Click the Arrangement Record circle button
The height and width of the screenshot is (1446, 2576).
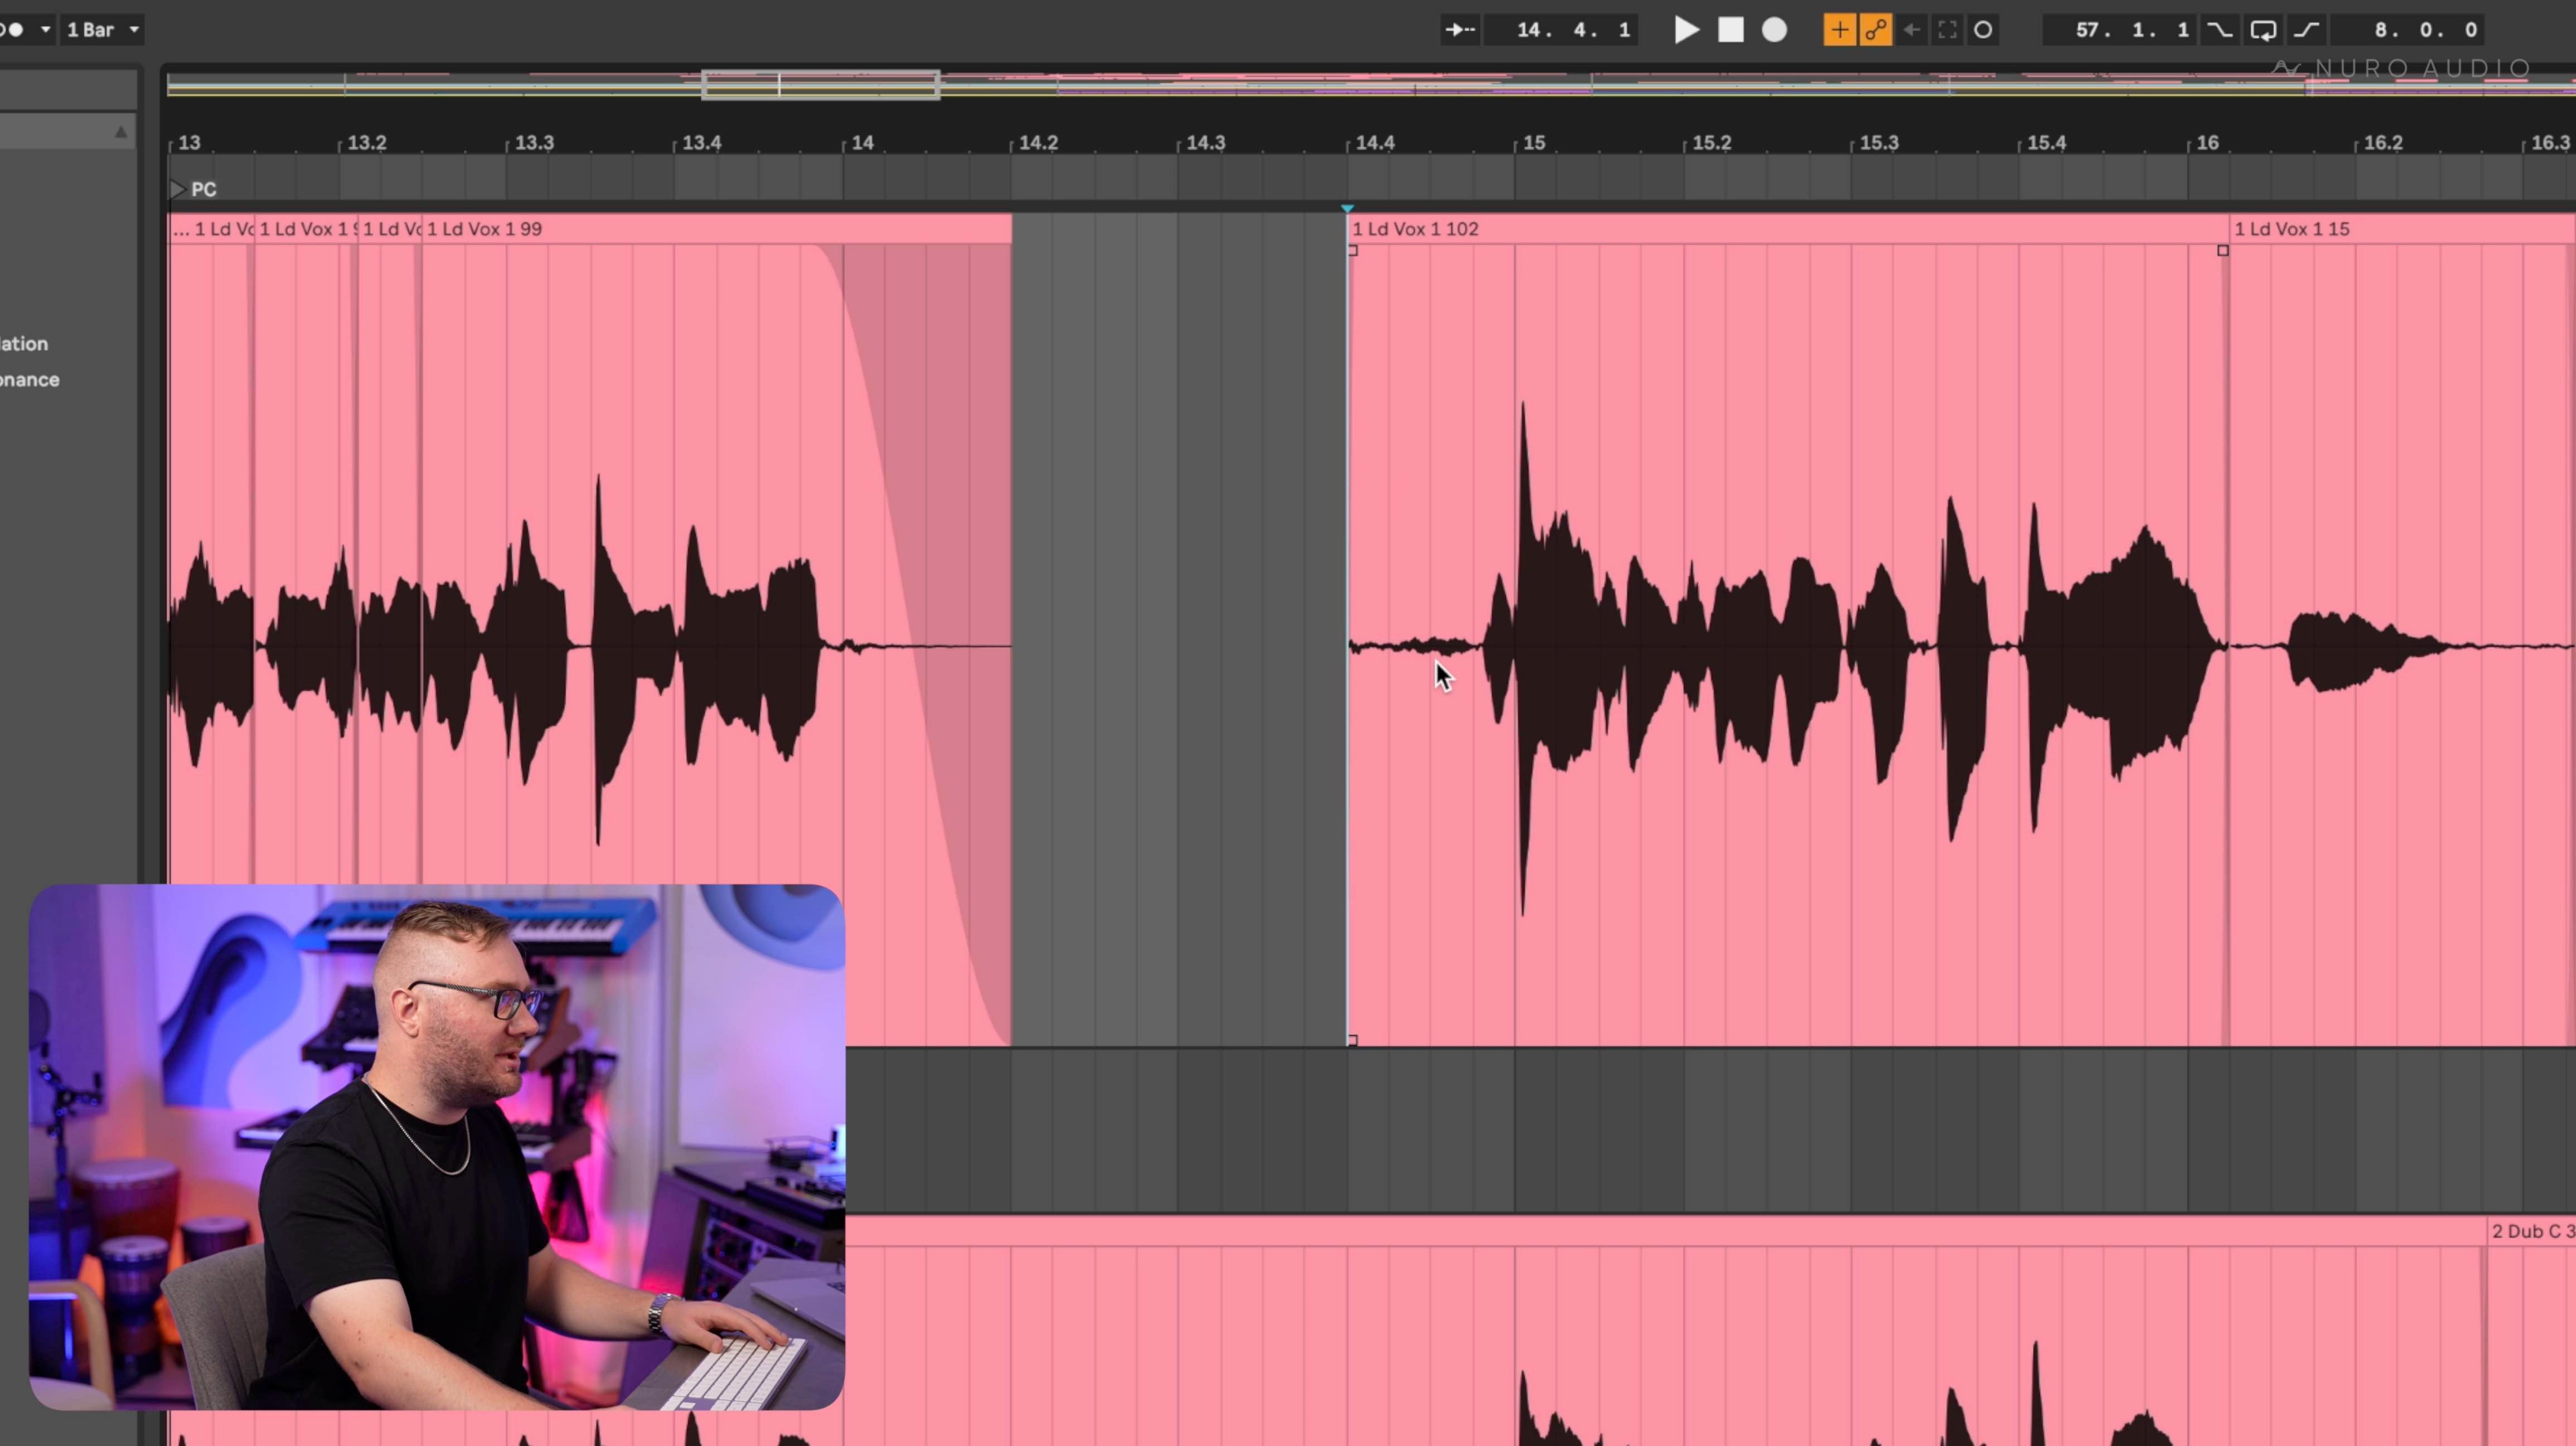tap(1774, 30)
